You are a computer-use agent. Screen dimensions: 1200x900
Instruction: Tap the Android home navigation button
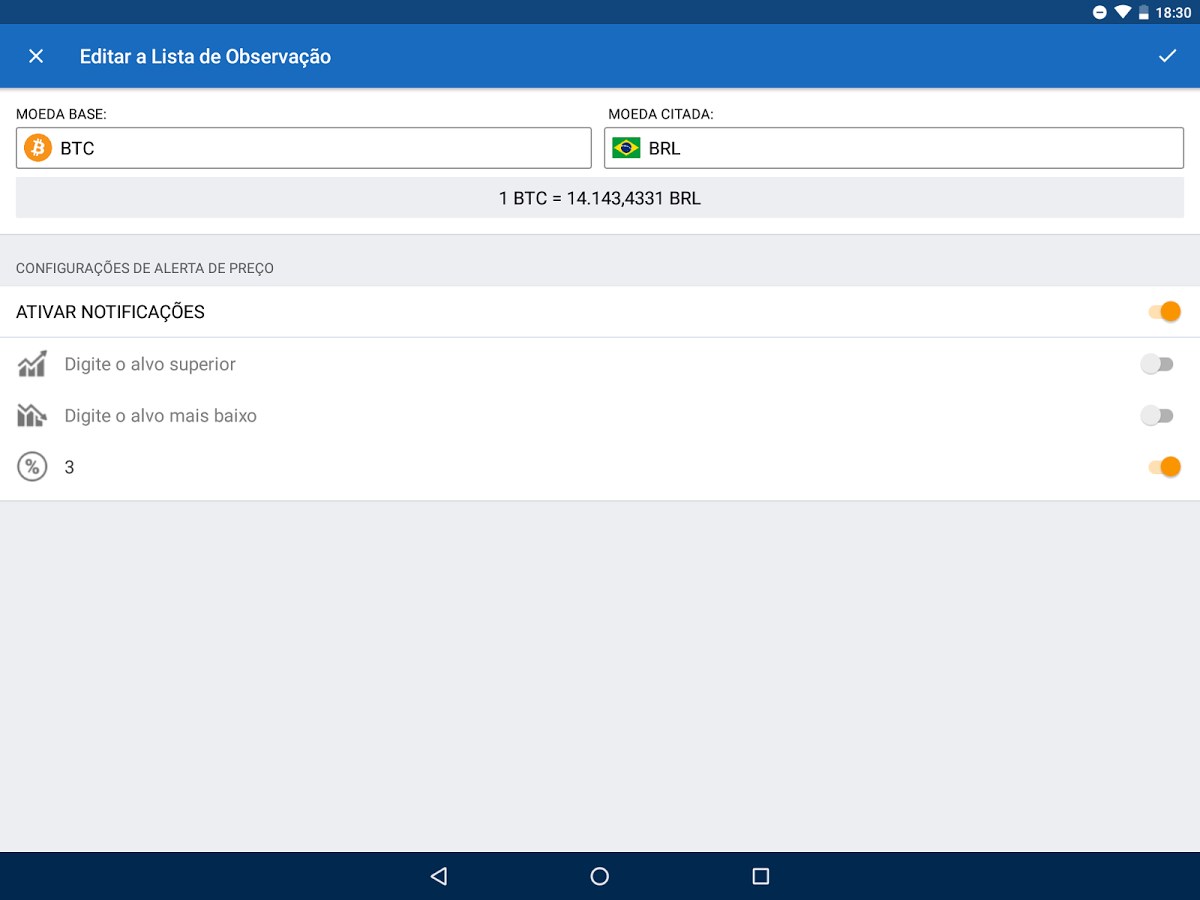(x=600, y=876)
